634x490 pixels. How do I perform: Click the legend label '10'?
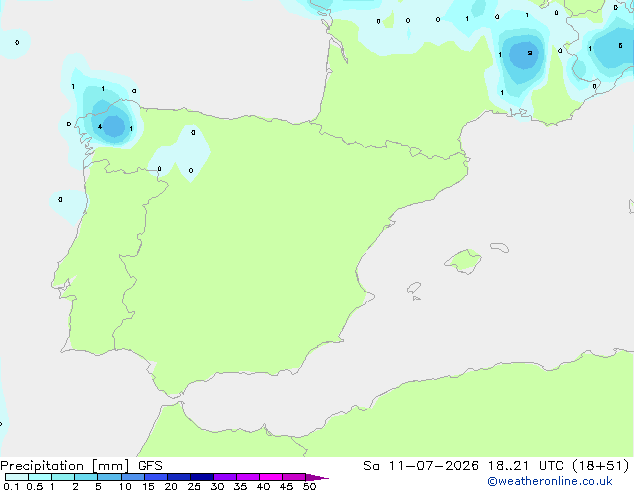click(x=125, y=486)
